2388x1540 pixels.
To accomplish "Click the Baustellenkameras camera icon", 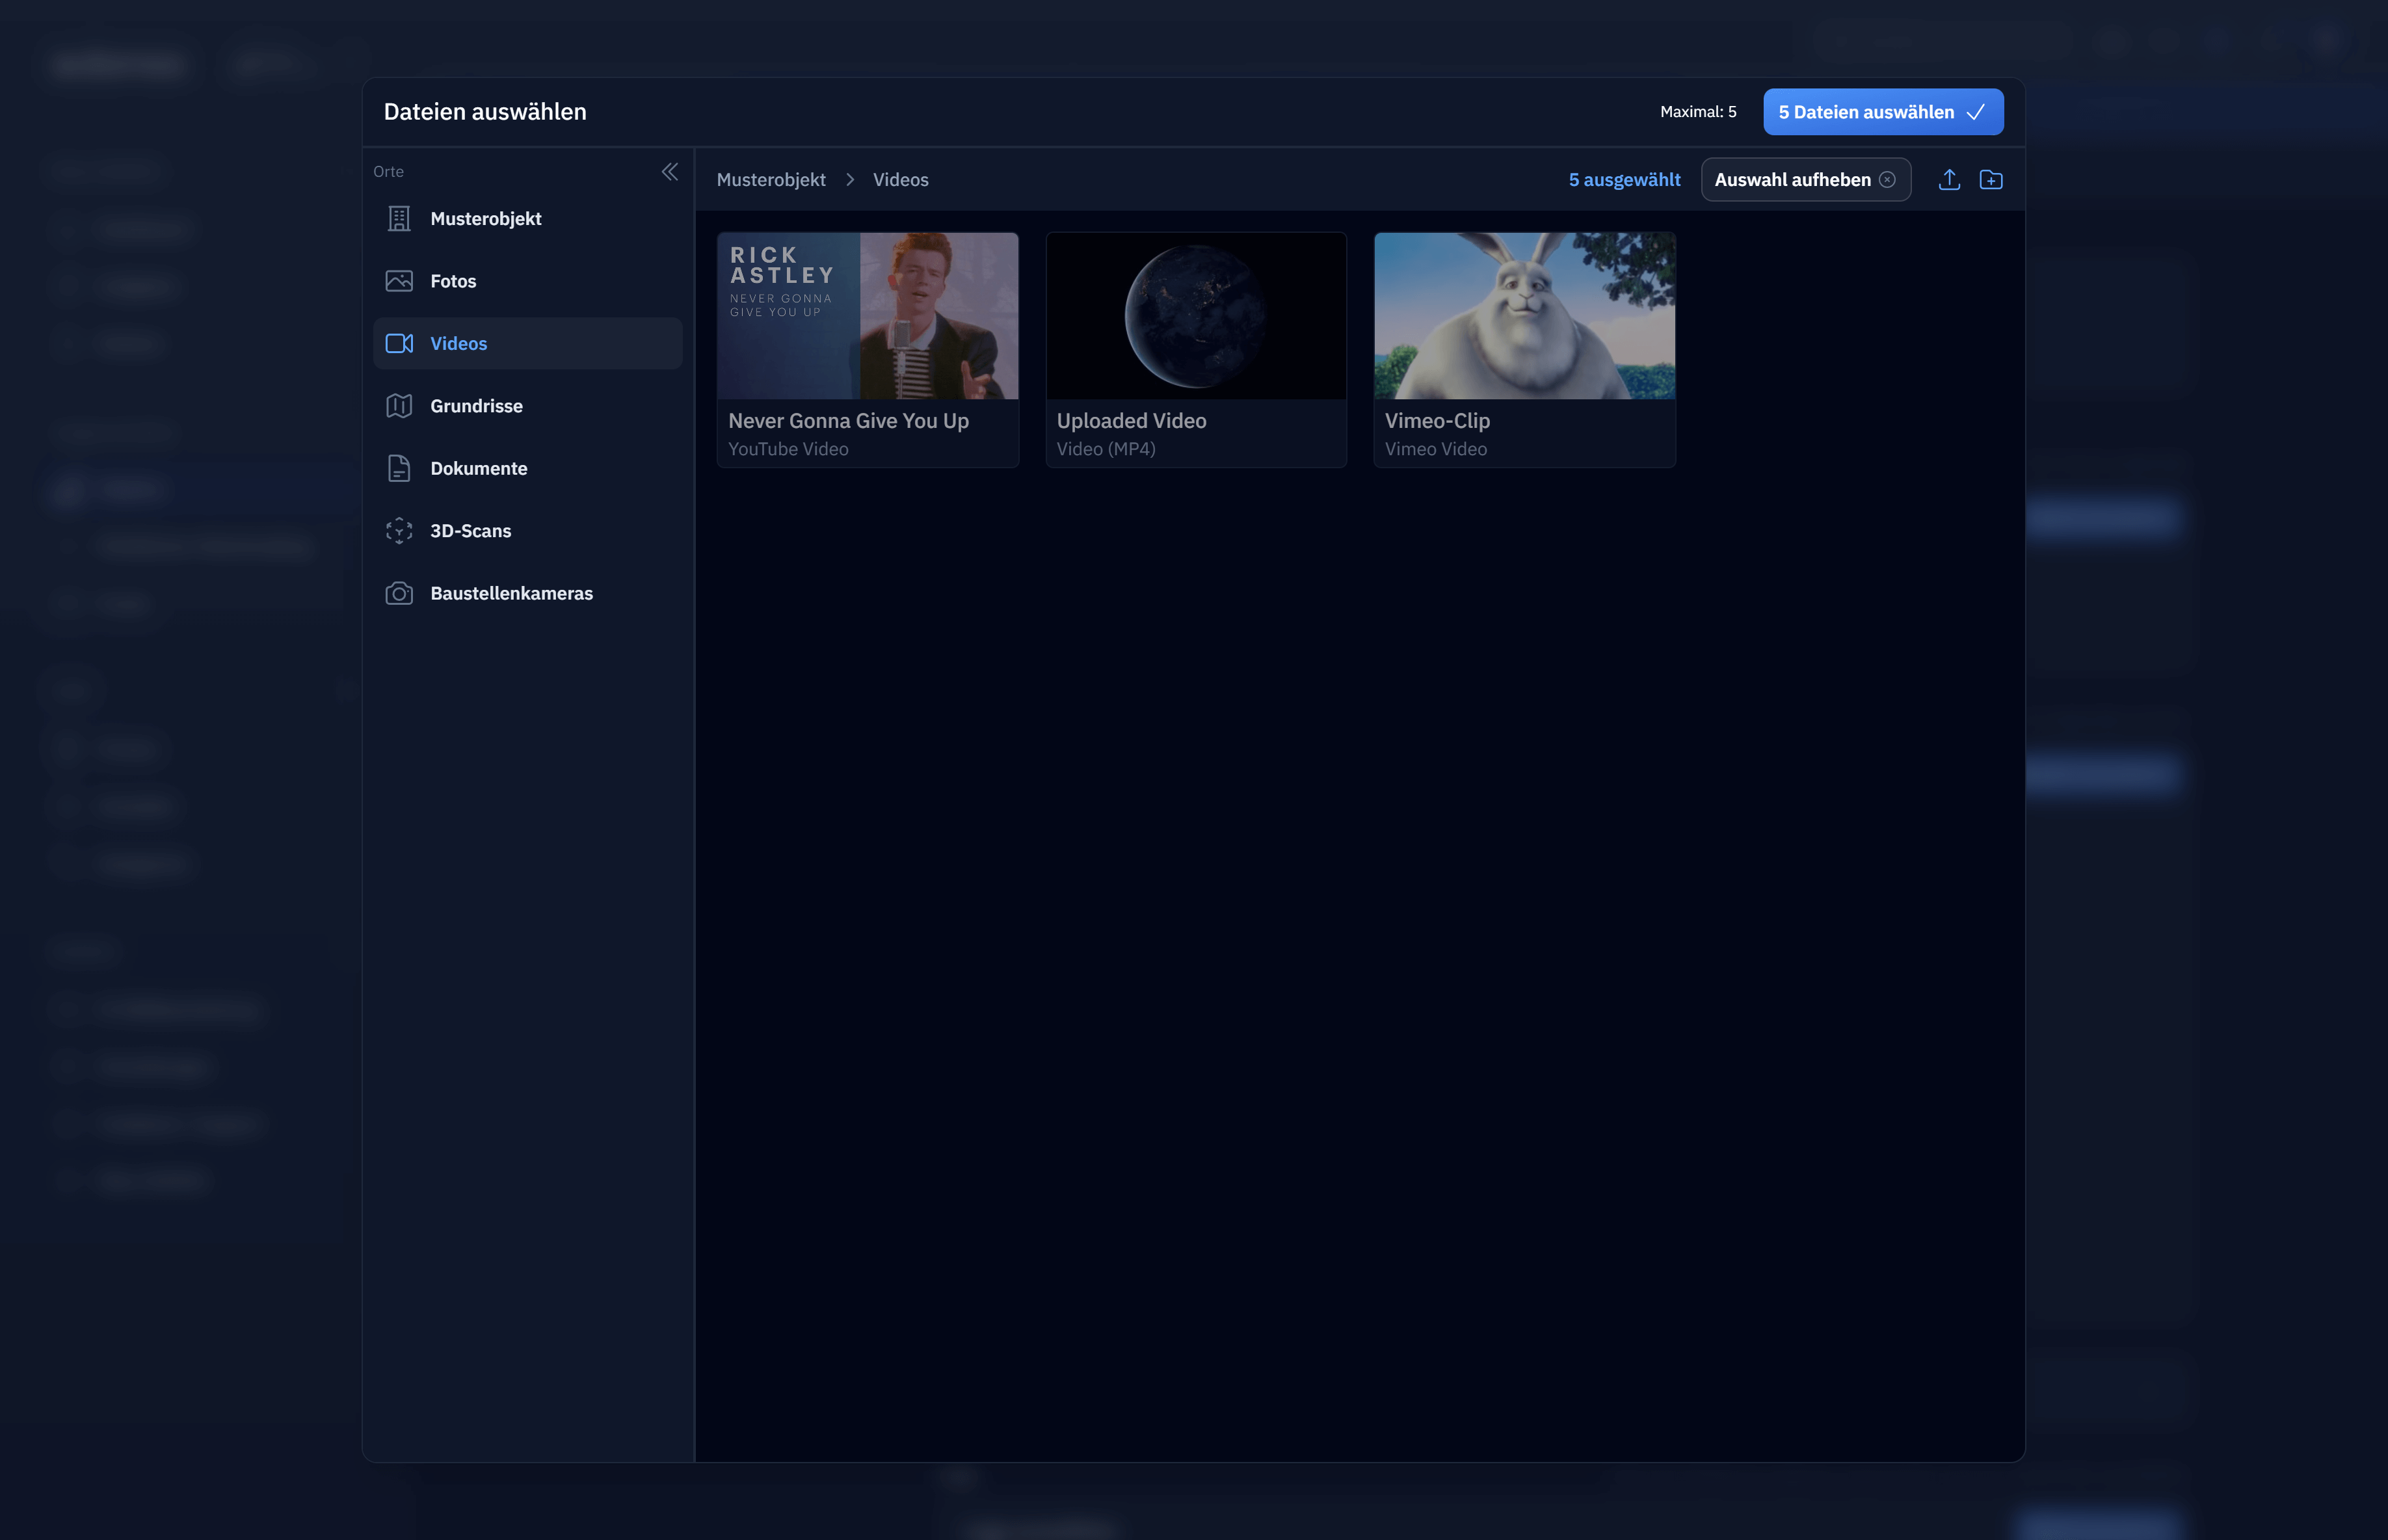I will 399,593.
